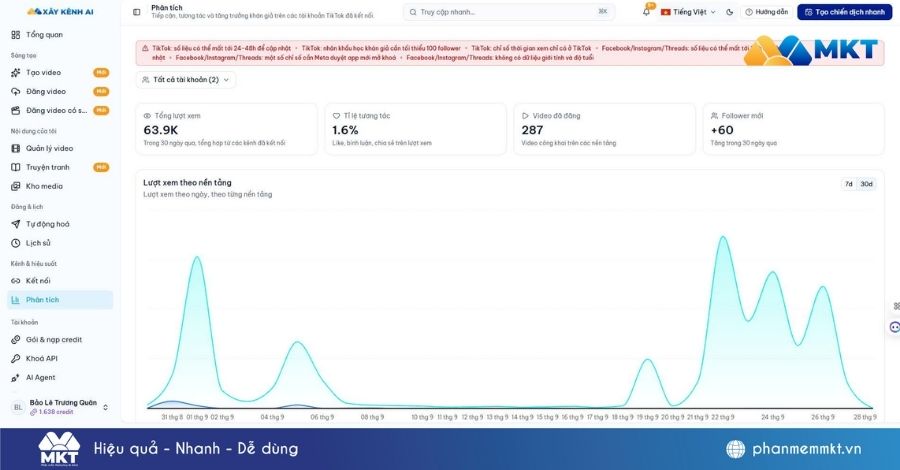Click the AI Agent icon
Image resolution: width=900 pixels, height=470 pixels.
click(x=15, y=378)
